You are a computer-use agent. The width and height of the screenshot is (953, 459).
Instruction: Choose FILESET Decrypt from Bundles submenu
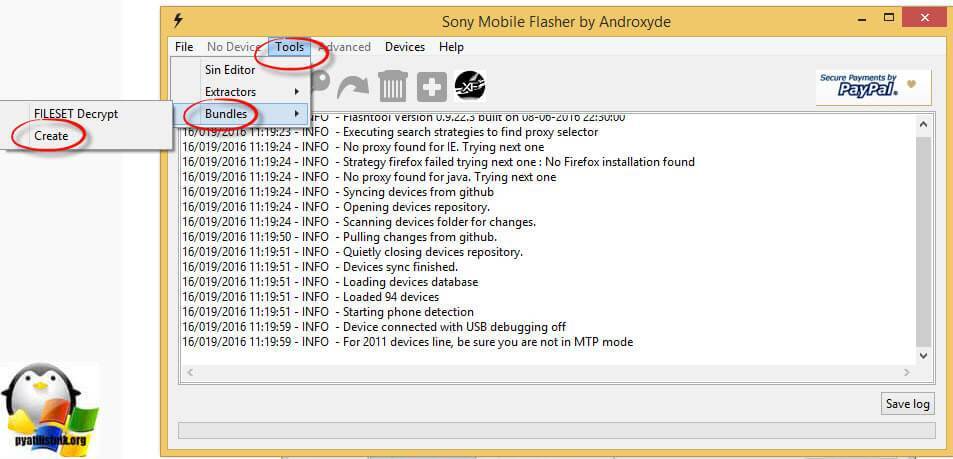[76, 114]
